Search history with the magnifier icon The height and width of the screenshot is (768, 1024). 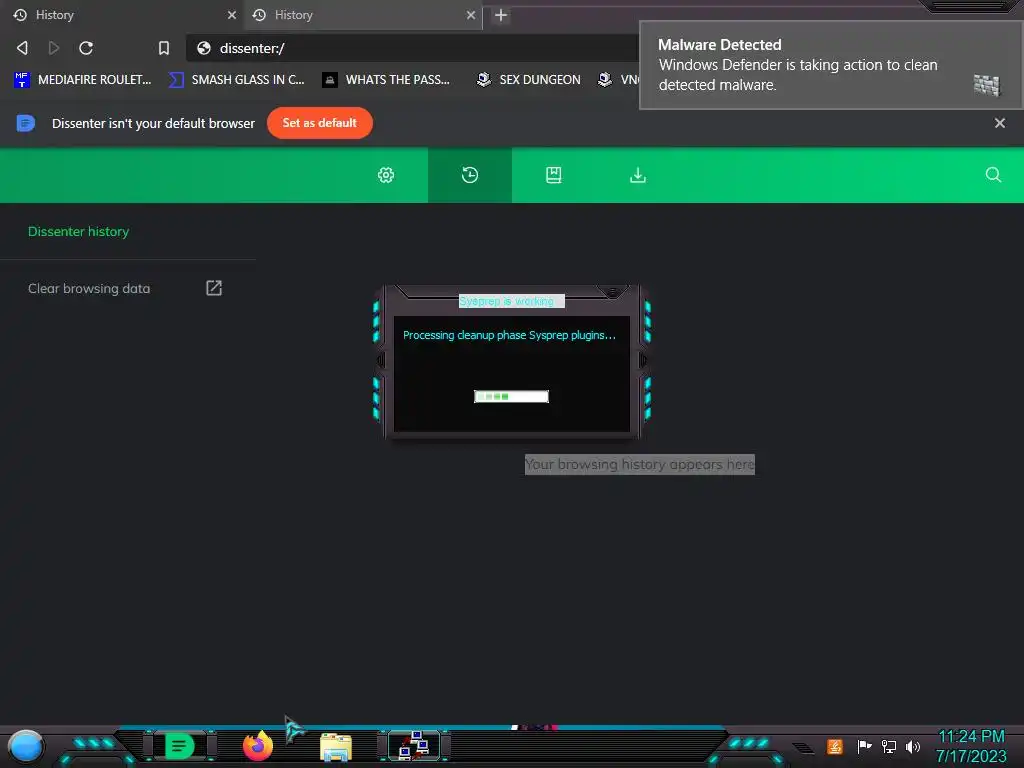point(993,175)
